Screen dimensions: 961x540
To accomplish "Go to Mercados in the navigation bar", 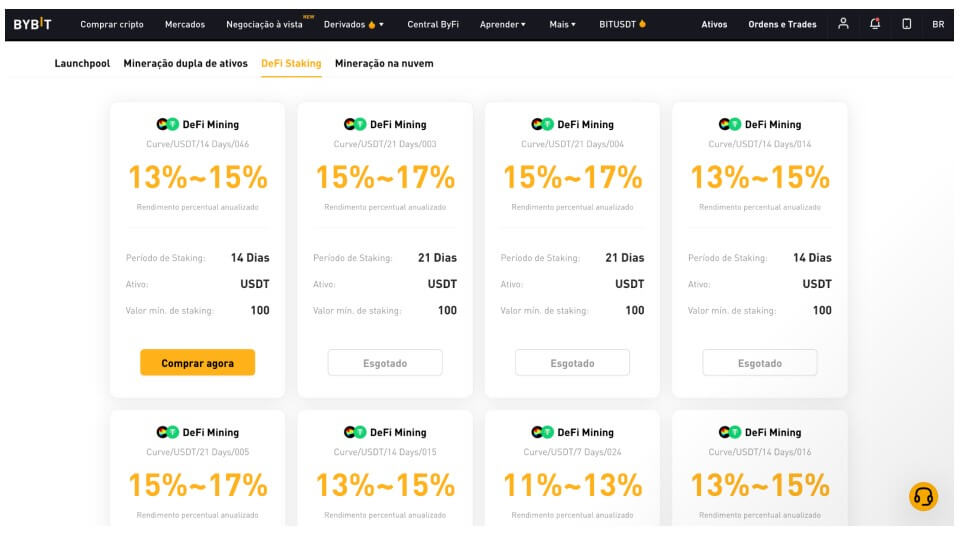I will [184, 25].
